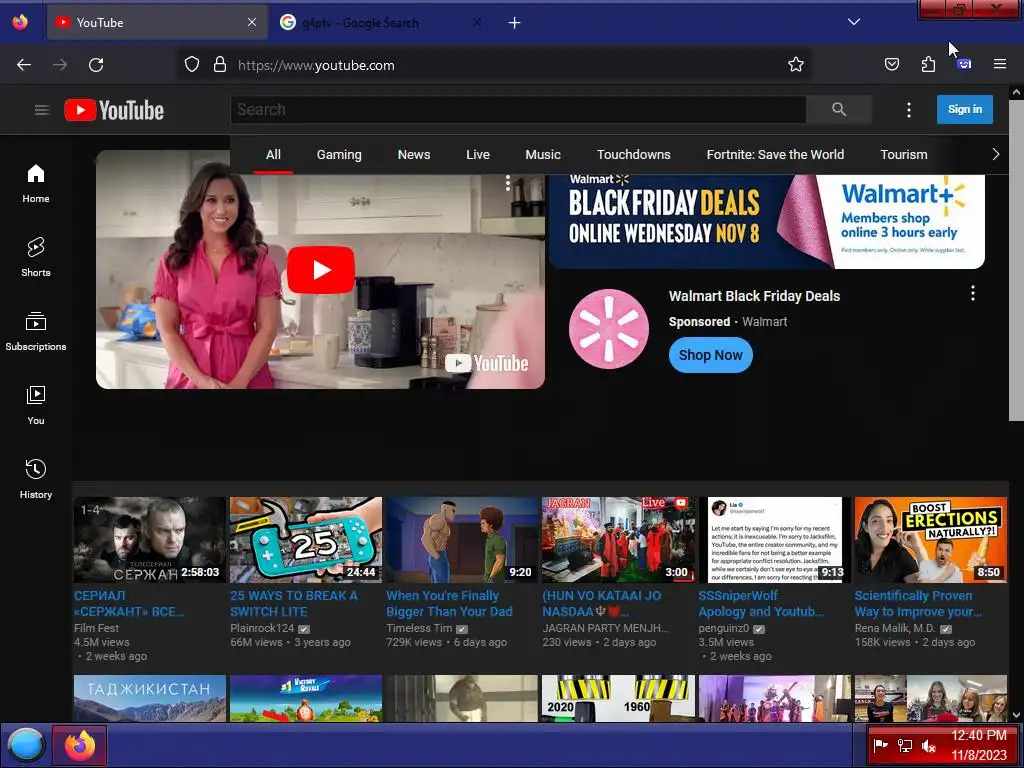Open Home in the sidebar
The height and width of the screenshot is (768, 1024).
[36, 184]
